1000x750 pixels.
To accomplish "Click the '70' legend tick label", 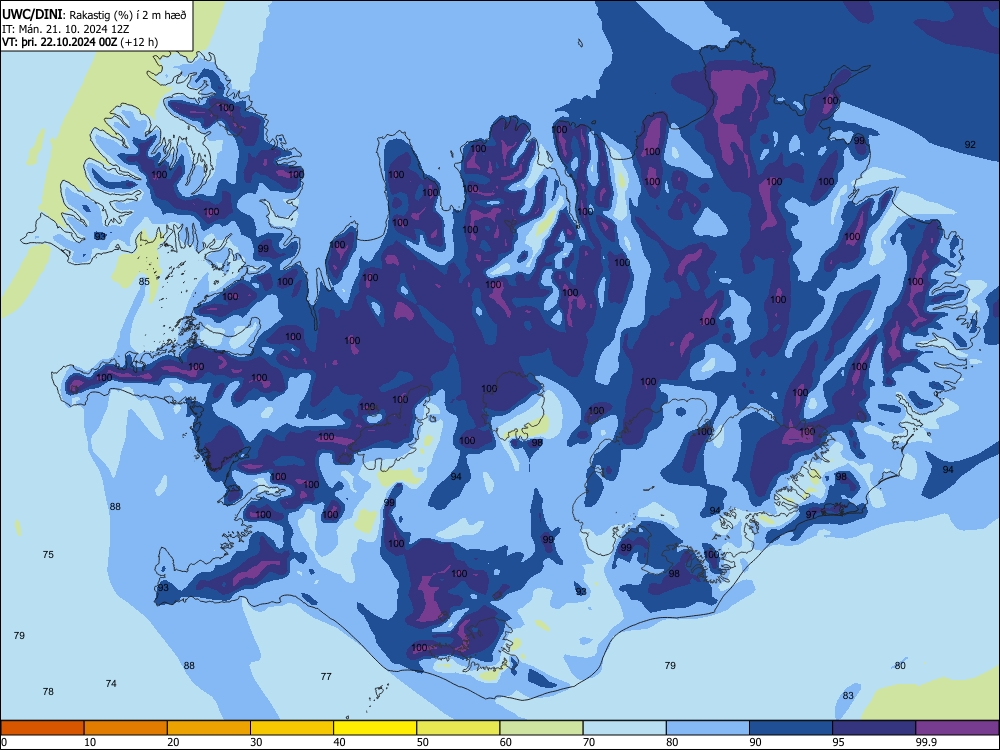I will coord(589,742).
